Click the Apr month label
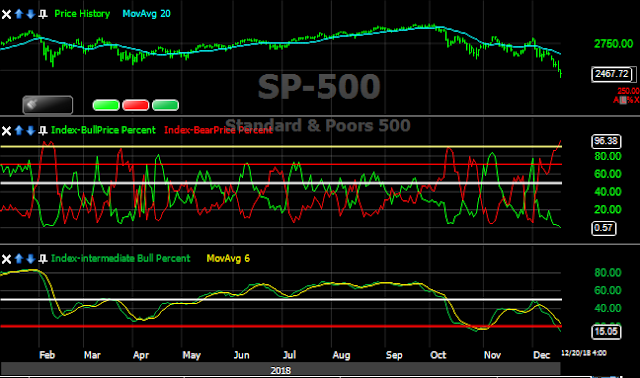The image size is (640, 378). (141, 355)
